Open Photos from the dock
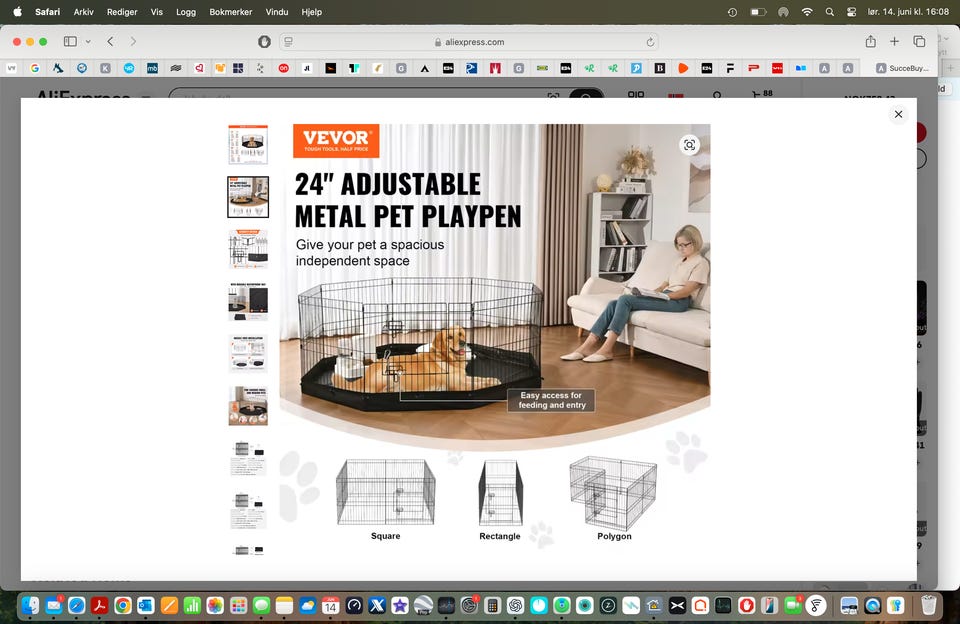 tap(215, 606)
